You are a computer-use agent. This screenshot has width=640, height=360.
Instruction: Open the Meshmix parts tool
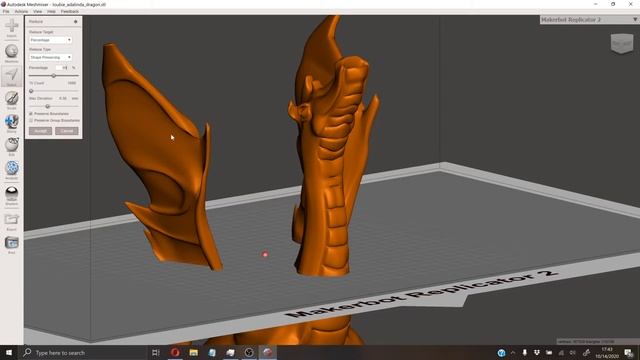(11, 51)
